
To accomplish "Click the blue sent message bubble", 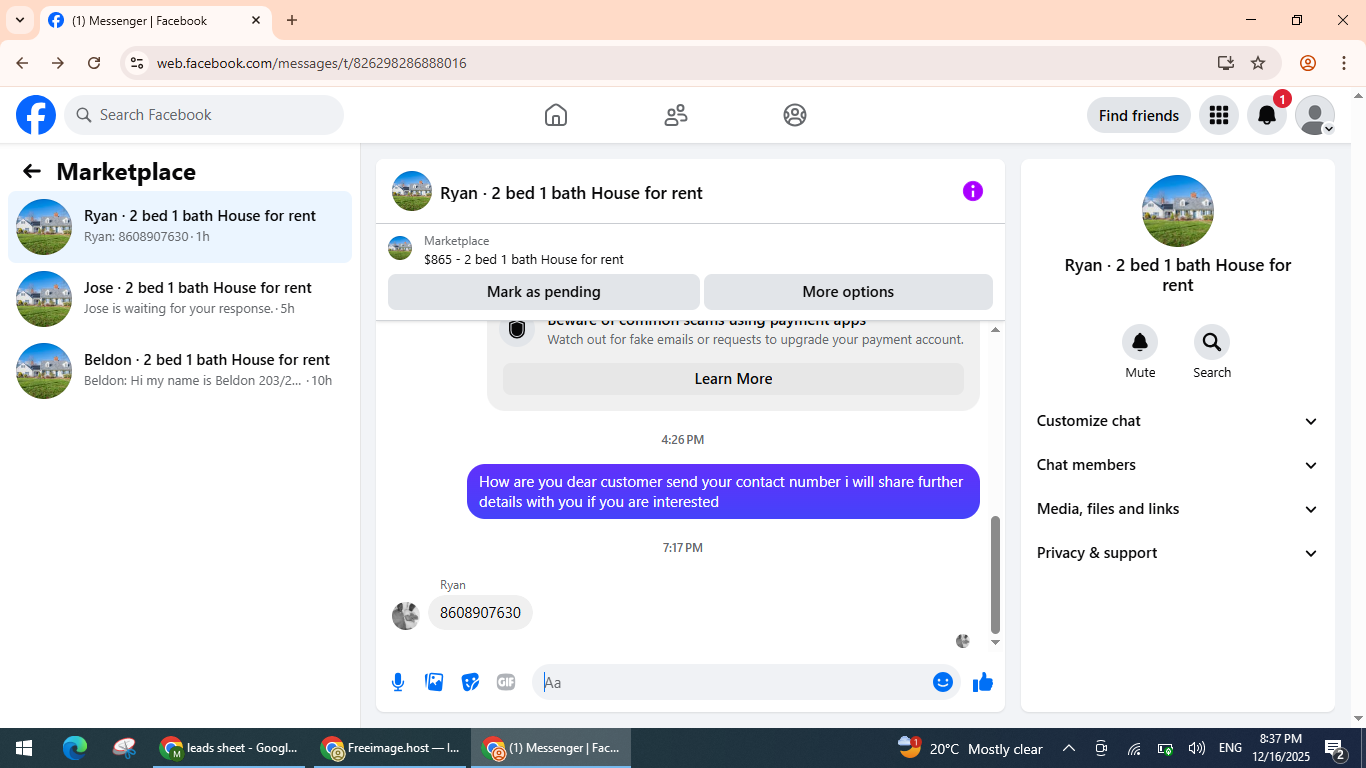I will click(723, 491).
